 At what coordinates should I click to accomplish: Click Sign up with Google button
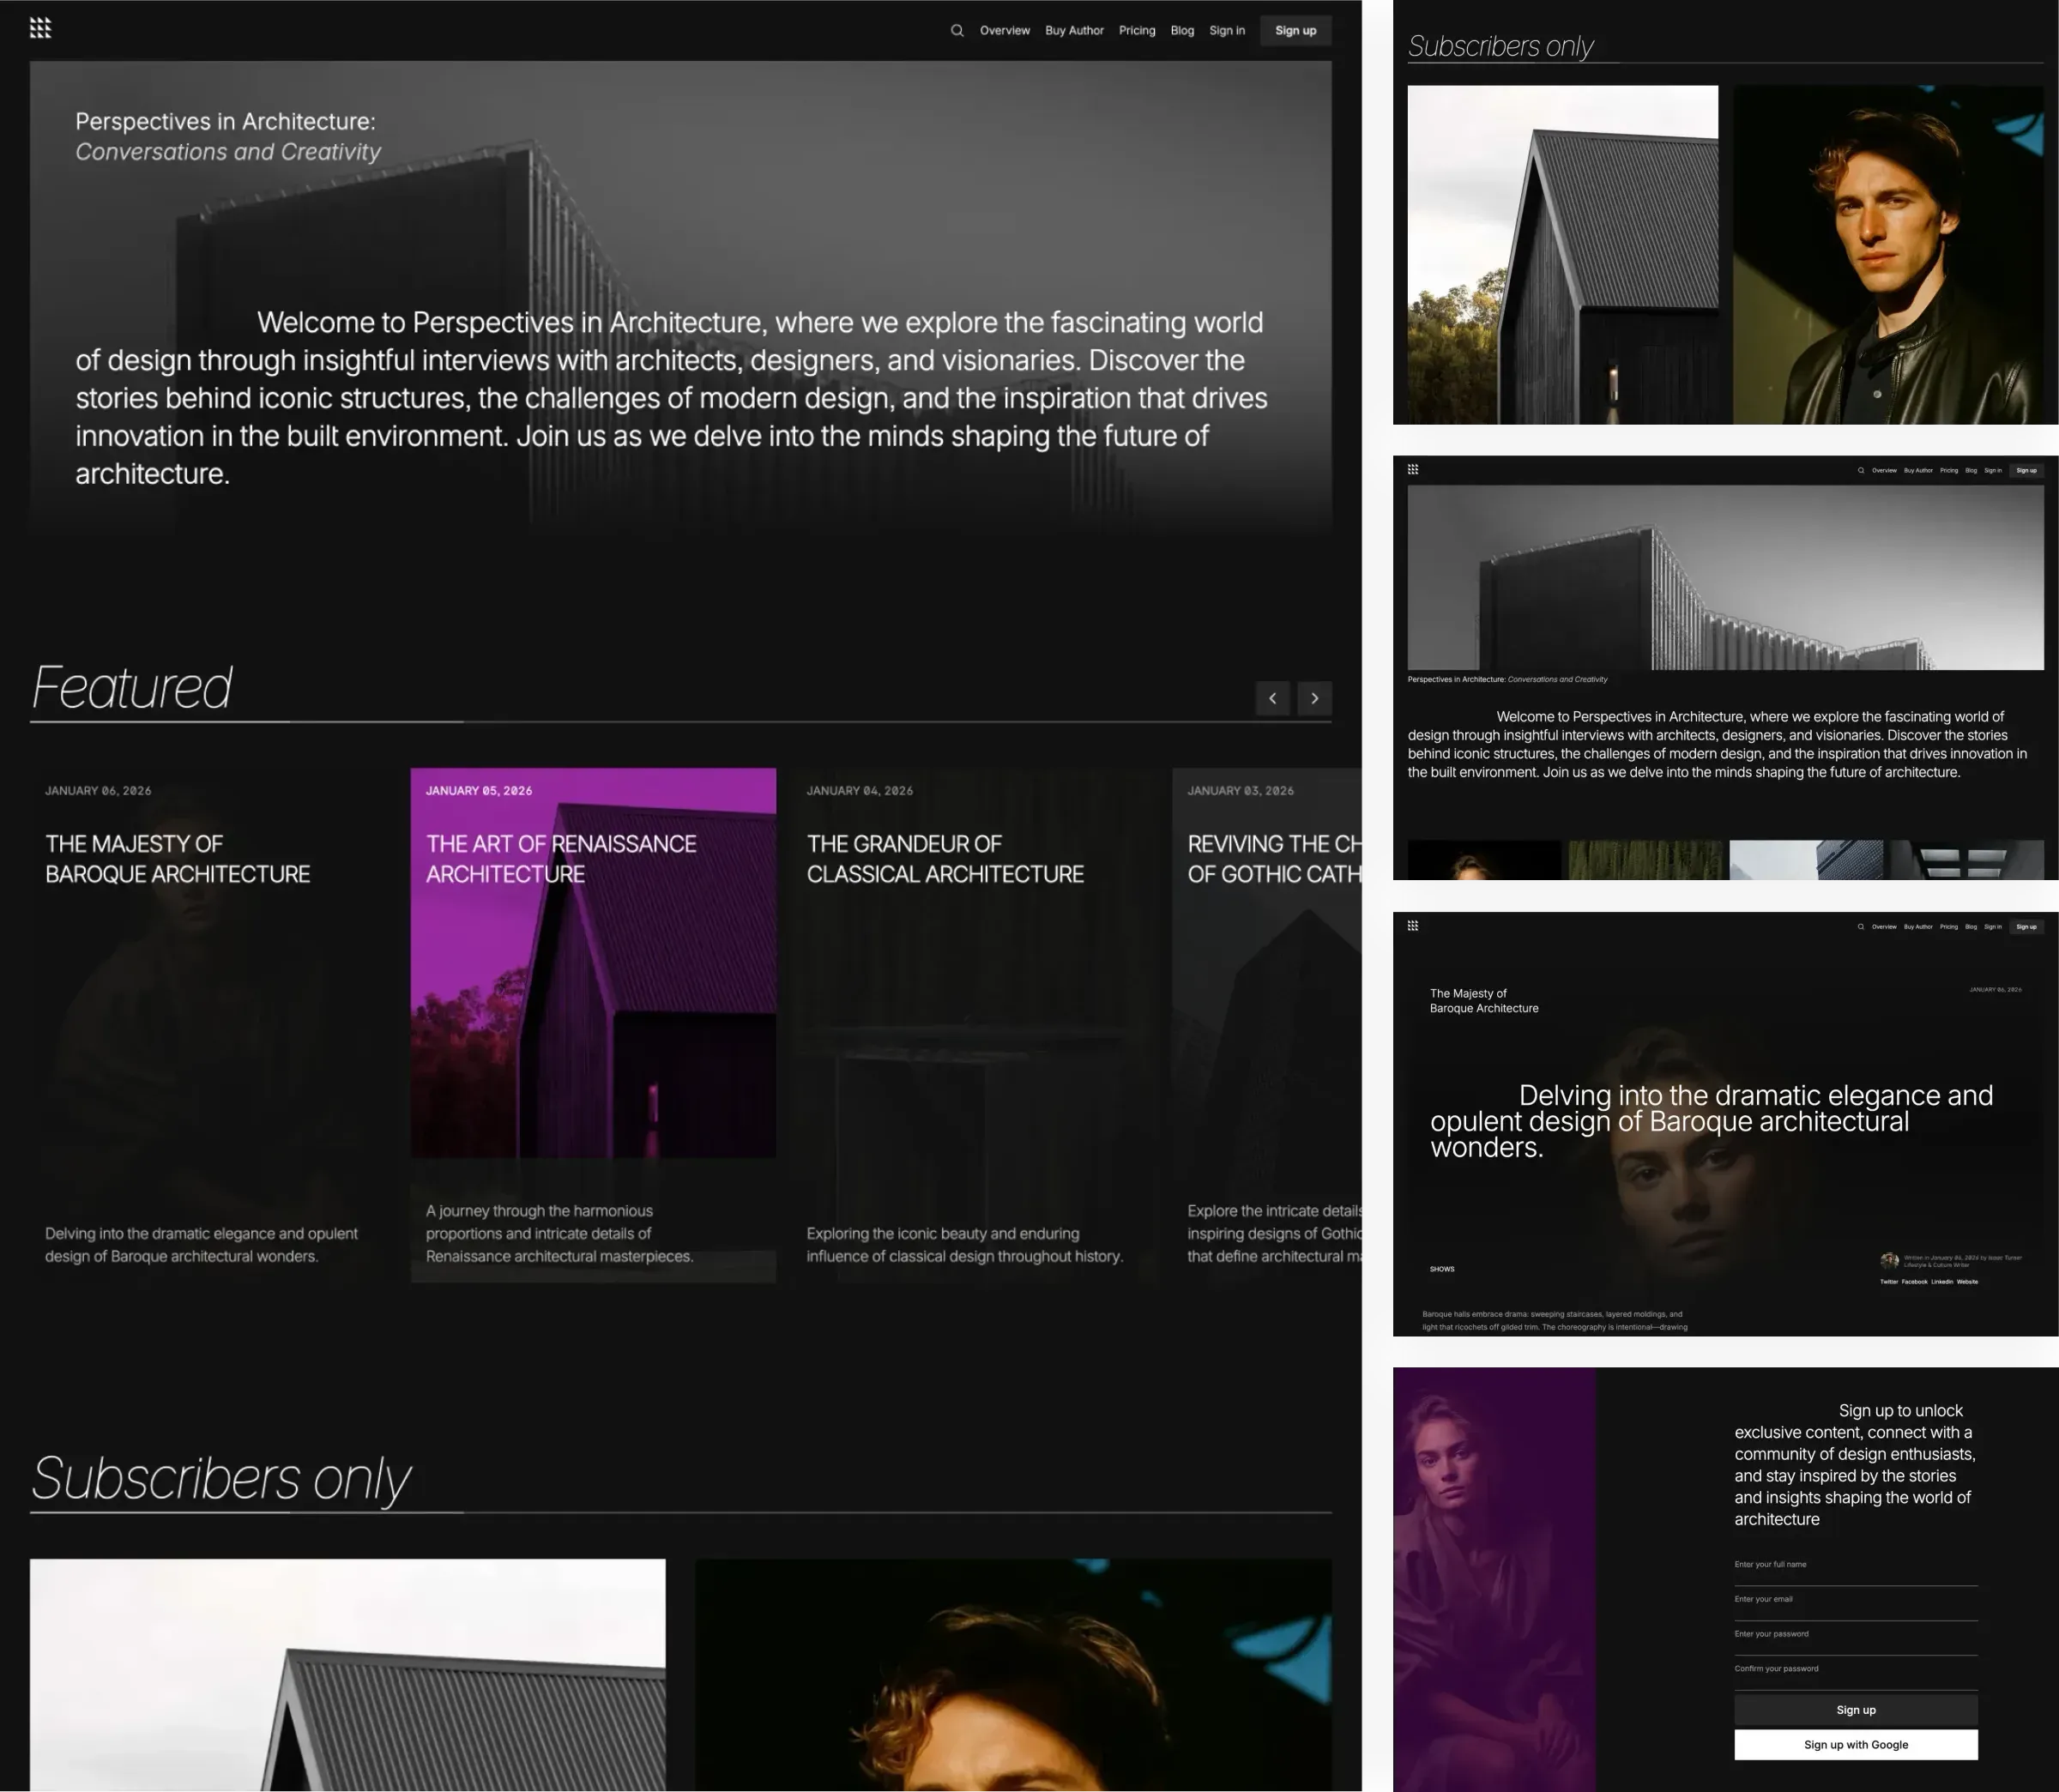coord(1856,1745)
